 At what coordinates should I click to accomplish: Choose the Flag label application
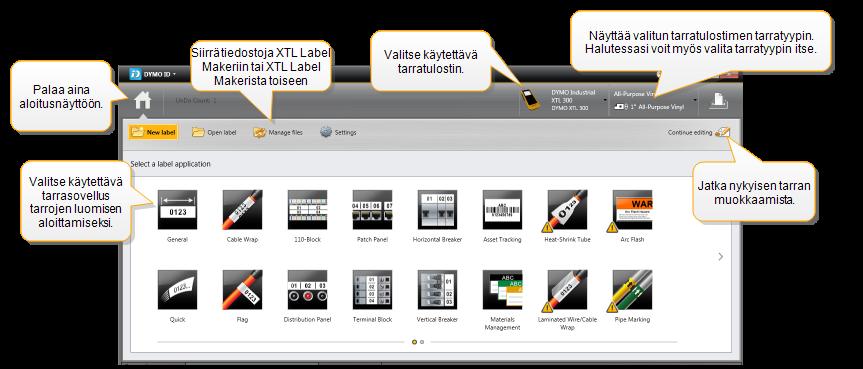pos(242,290)
